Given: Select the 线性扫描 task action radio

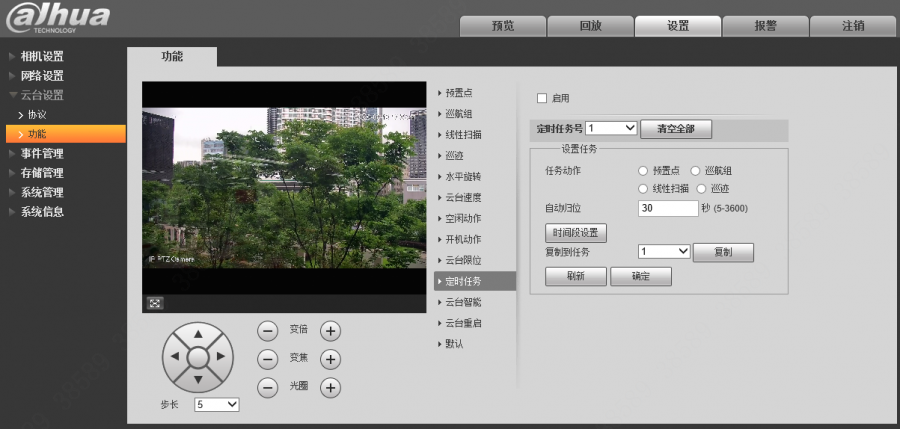Looking at the screenshot, I should pos(643,188).
